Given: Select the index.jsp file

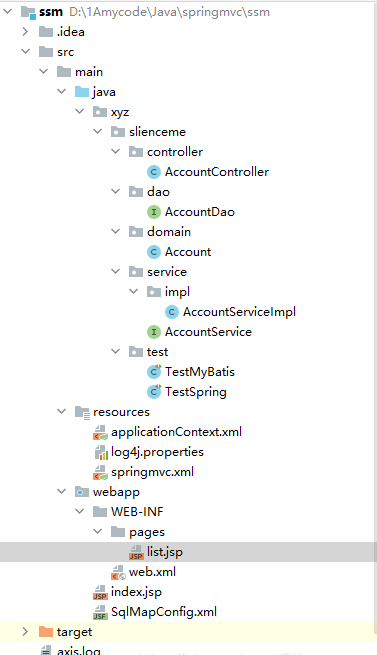Looking at the screenshot, I should pyautogui.click(x=136, y=592).
